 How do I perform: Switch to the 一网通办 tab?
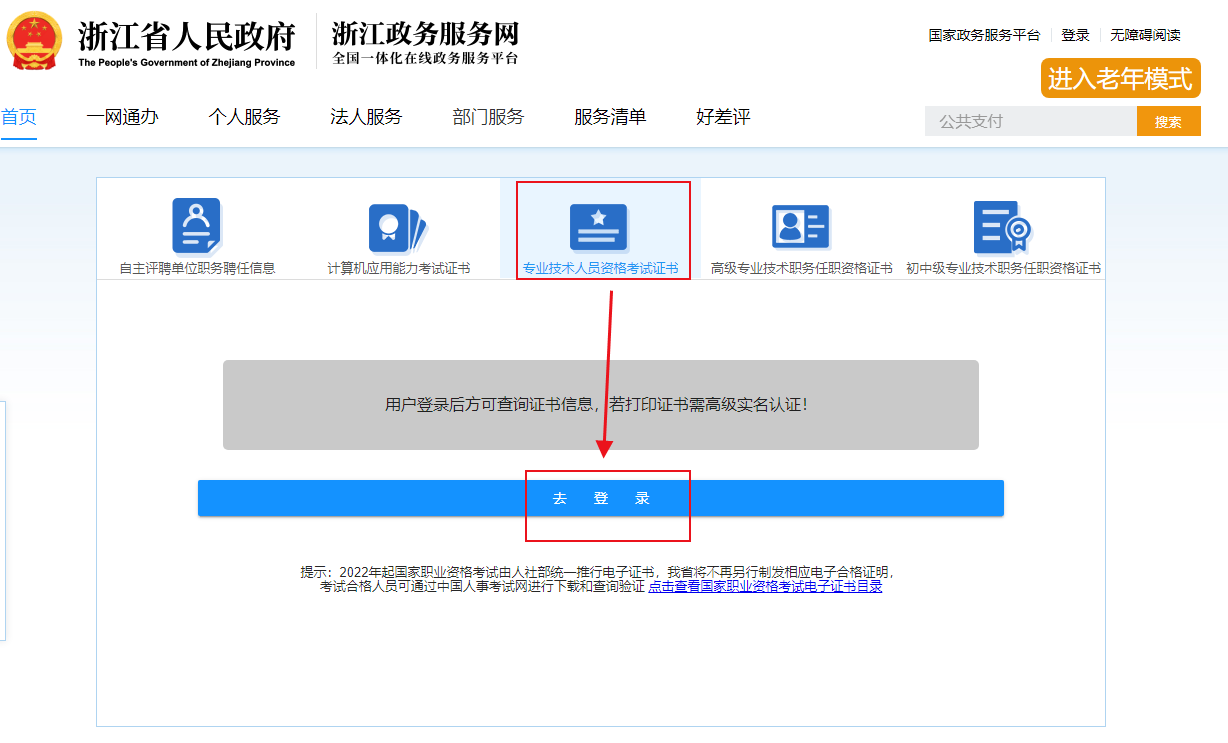coord(122,116)
